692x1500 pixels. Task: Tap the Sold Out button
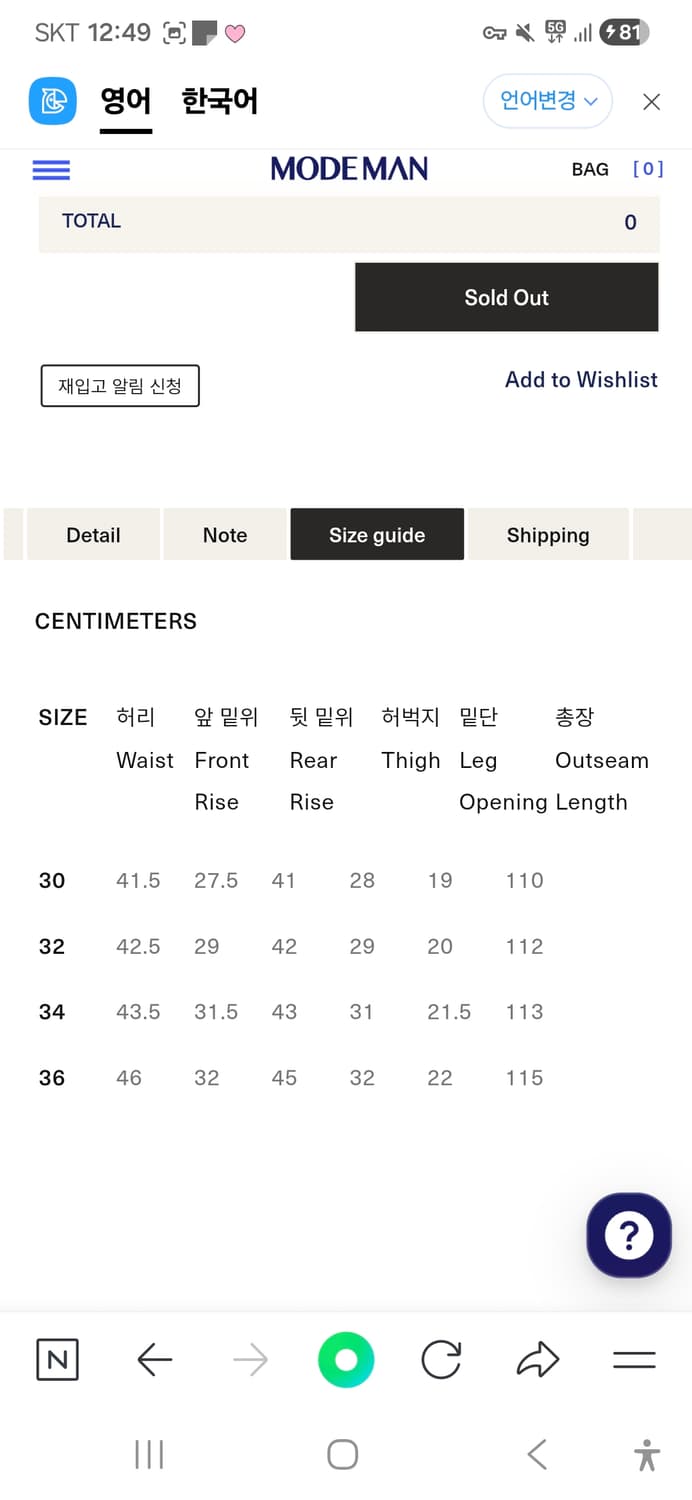[506, 297]
